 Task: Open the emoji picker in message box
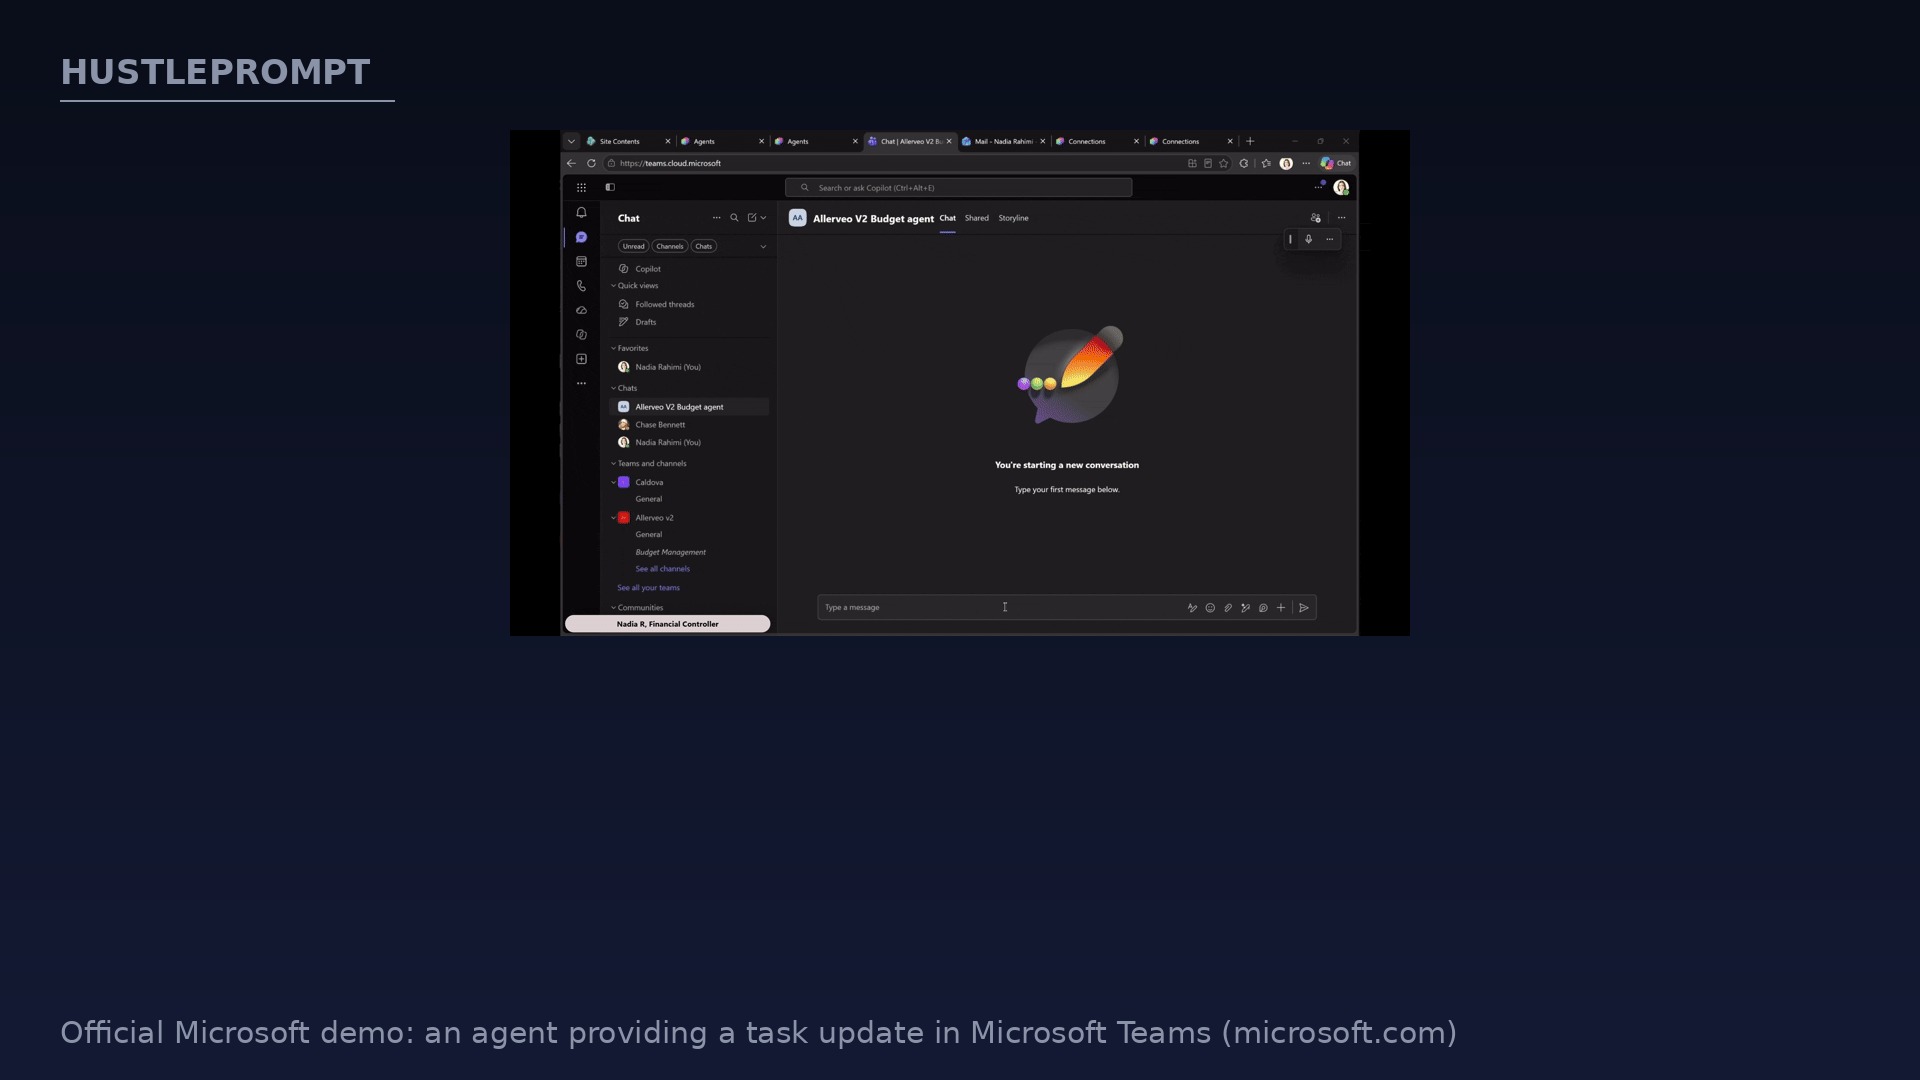1210,608
